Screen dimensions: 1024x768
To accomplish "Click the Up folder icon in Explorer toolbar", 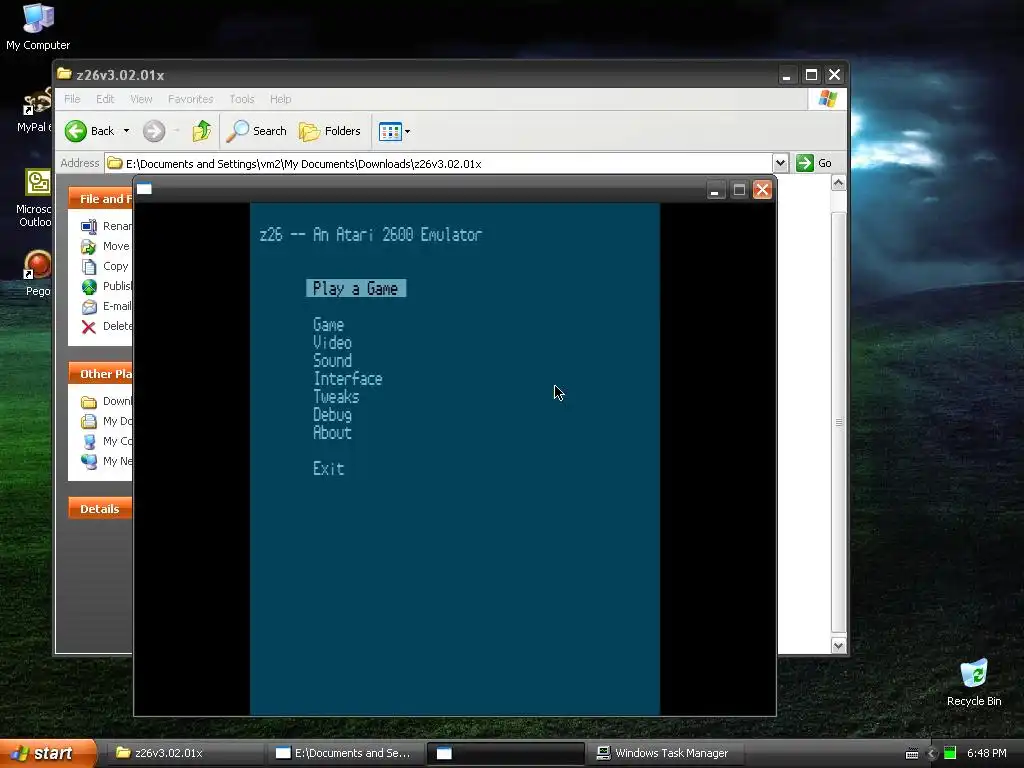I will tap(202, 131).
